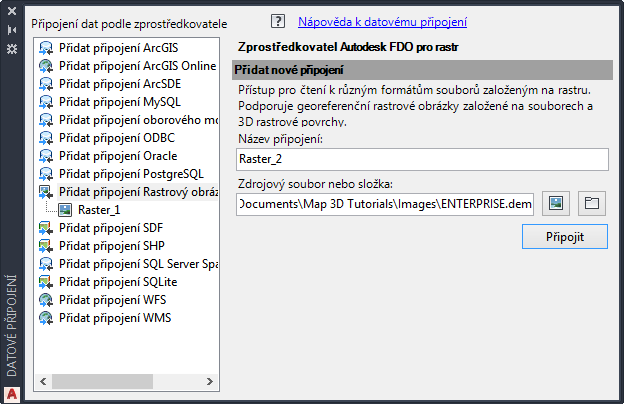The image size is (624, 404).
Task: Select Přidat připojení ODBC
Action: (x=117, y=138)
